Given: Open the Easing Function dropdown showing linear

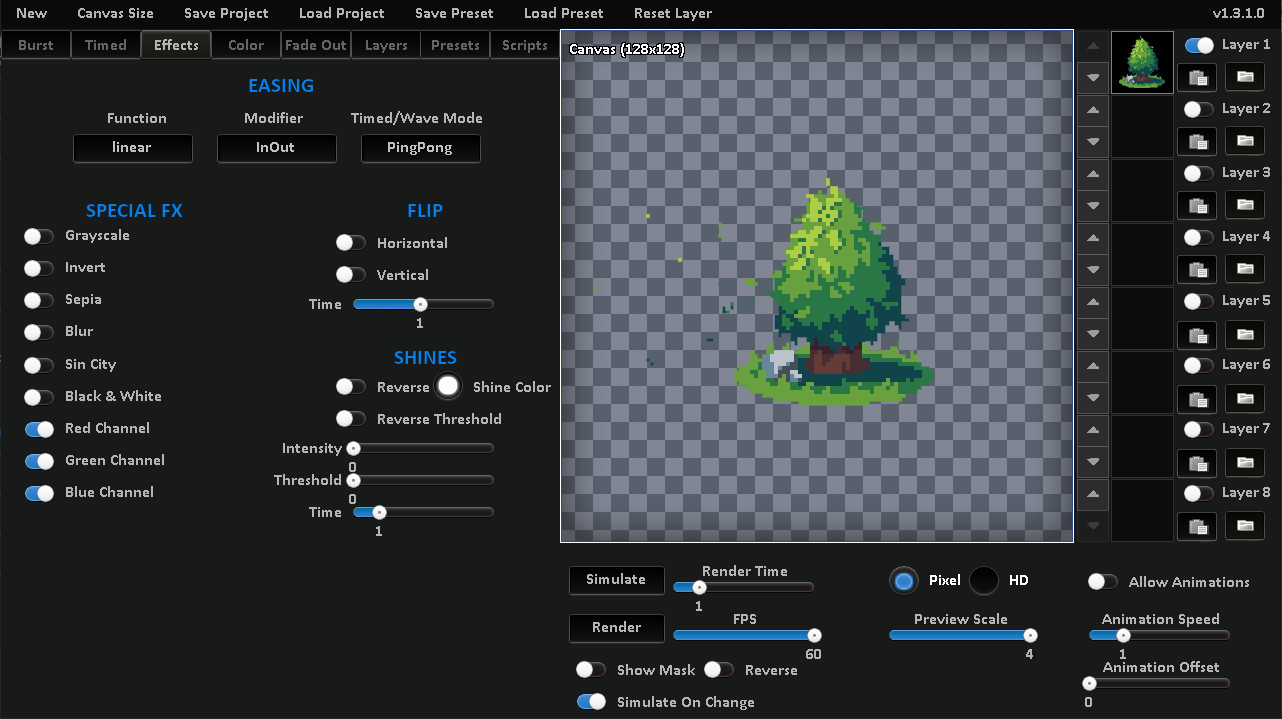Looking at the screenshot, I should [132, 148].
